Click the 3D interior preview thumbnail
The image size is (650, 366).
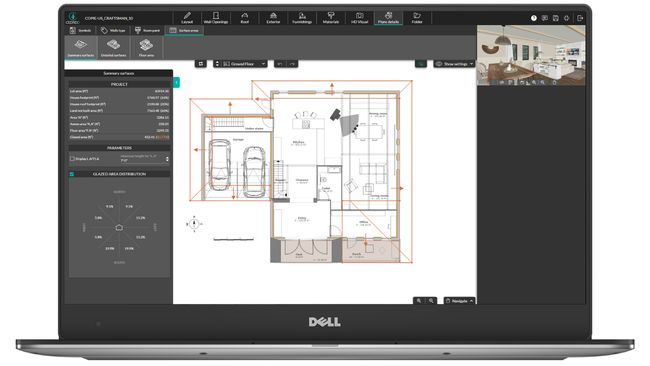(x=531, y=55)
